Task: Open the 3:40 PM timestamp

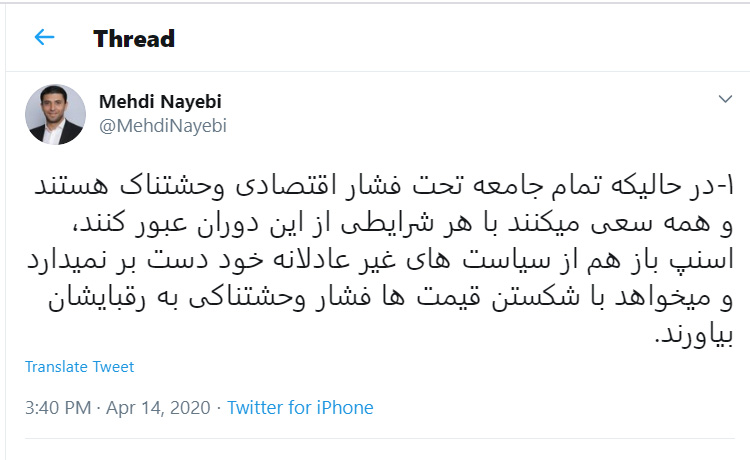Action: pos(58,408)
